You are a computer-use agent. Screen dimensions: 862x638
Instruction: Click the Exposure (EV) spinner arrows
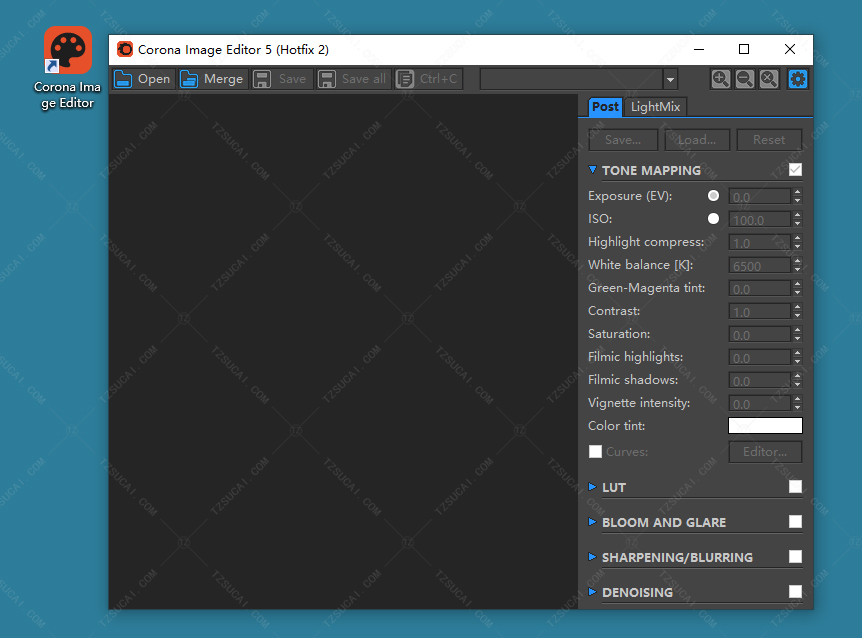pos(797,196)
